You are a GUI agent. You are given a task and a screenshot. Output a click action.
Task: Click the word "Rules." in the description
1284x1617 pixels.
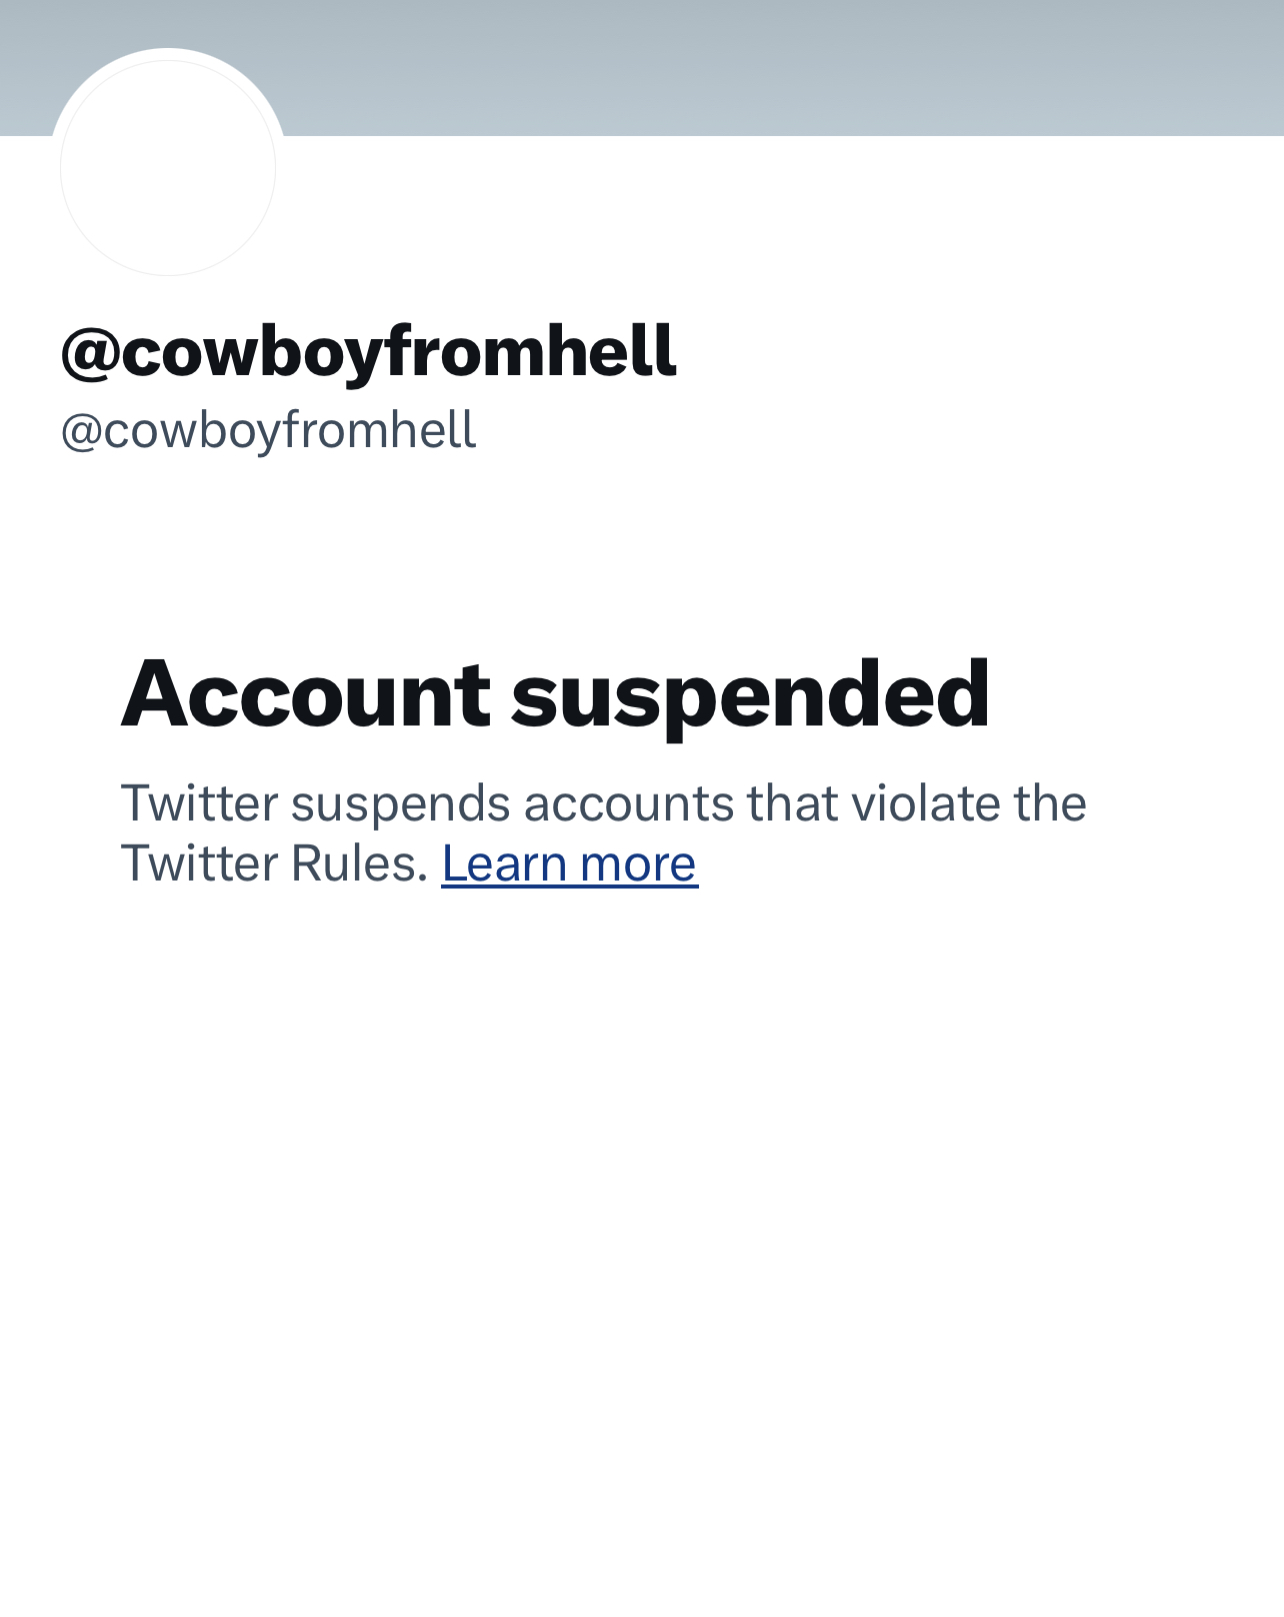click(359, 864)
